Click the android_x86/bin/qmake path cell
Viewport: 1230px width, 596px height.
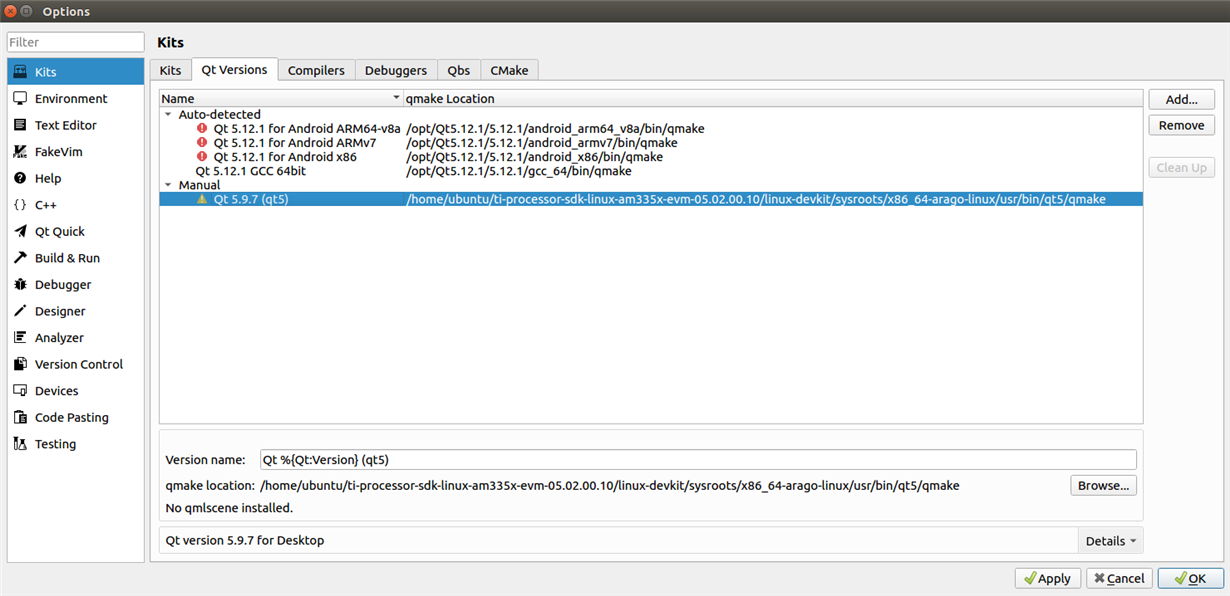(535, 157)
